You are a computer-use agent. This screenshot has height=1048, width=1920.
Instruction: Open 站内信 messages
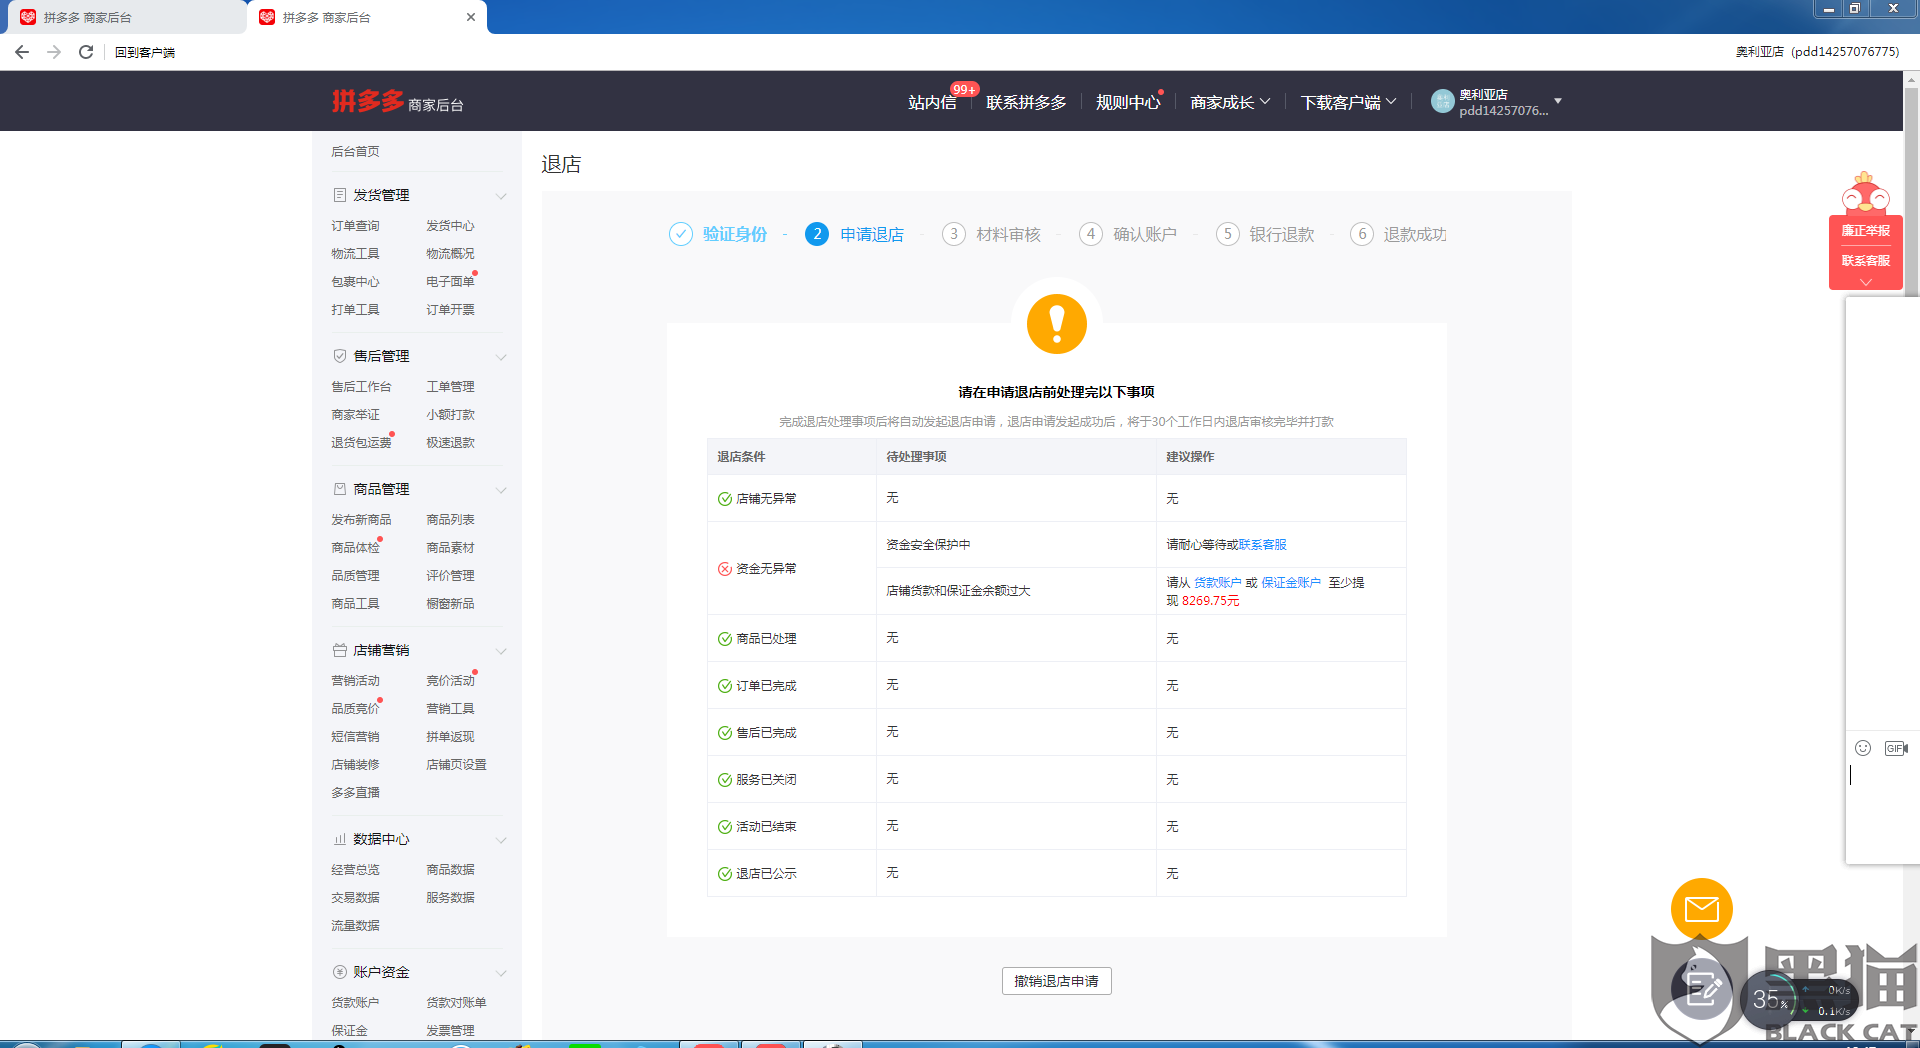click(x=932, y=102)
